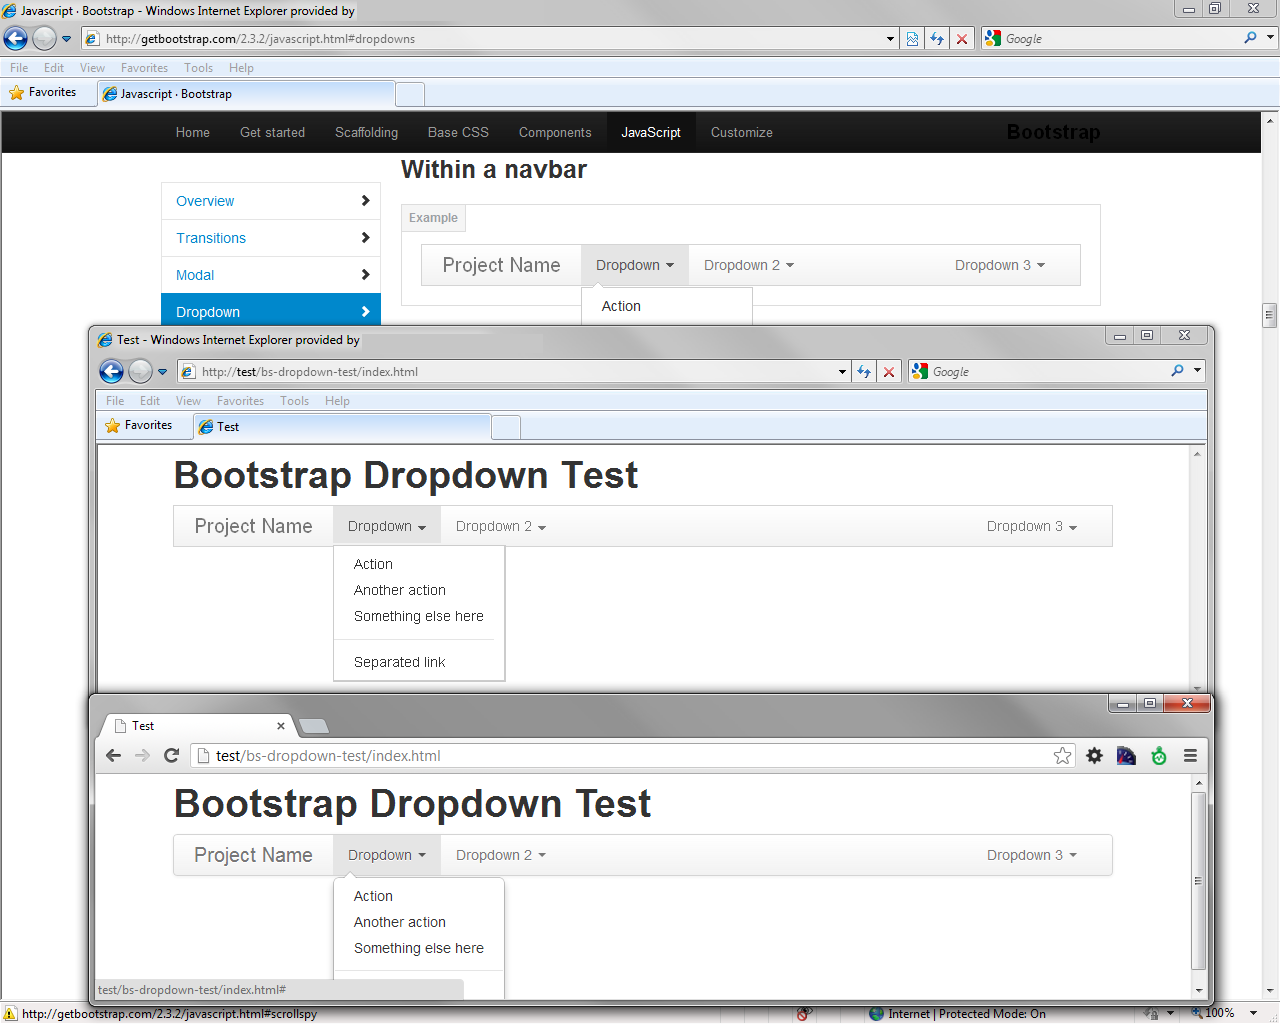Click zoom level 100% in IE status bar
1280x1024 pixels.
(1219, 1013)
